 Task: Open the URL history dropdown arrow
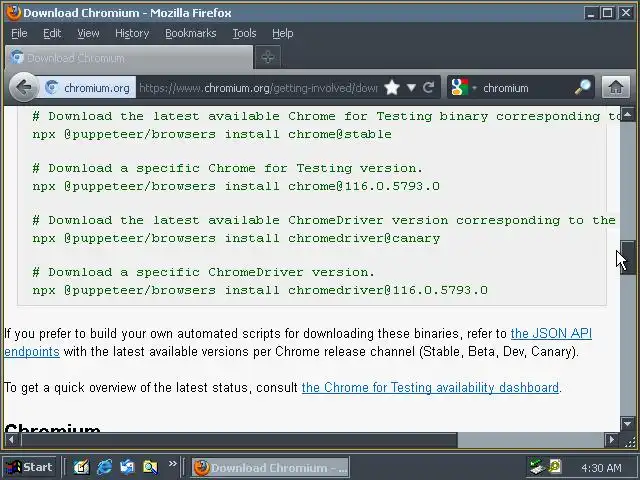(411, 88)
